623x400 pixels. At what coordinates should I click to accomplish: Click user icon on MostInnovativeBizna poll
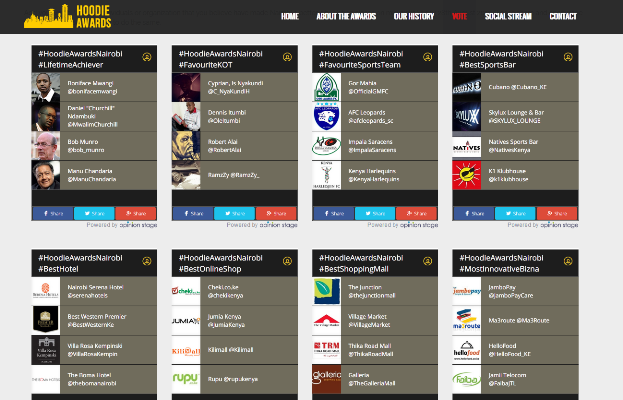click(x=568, y=261)
